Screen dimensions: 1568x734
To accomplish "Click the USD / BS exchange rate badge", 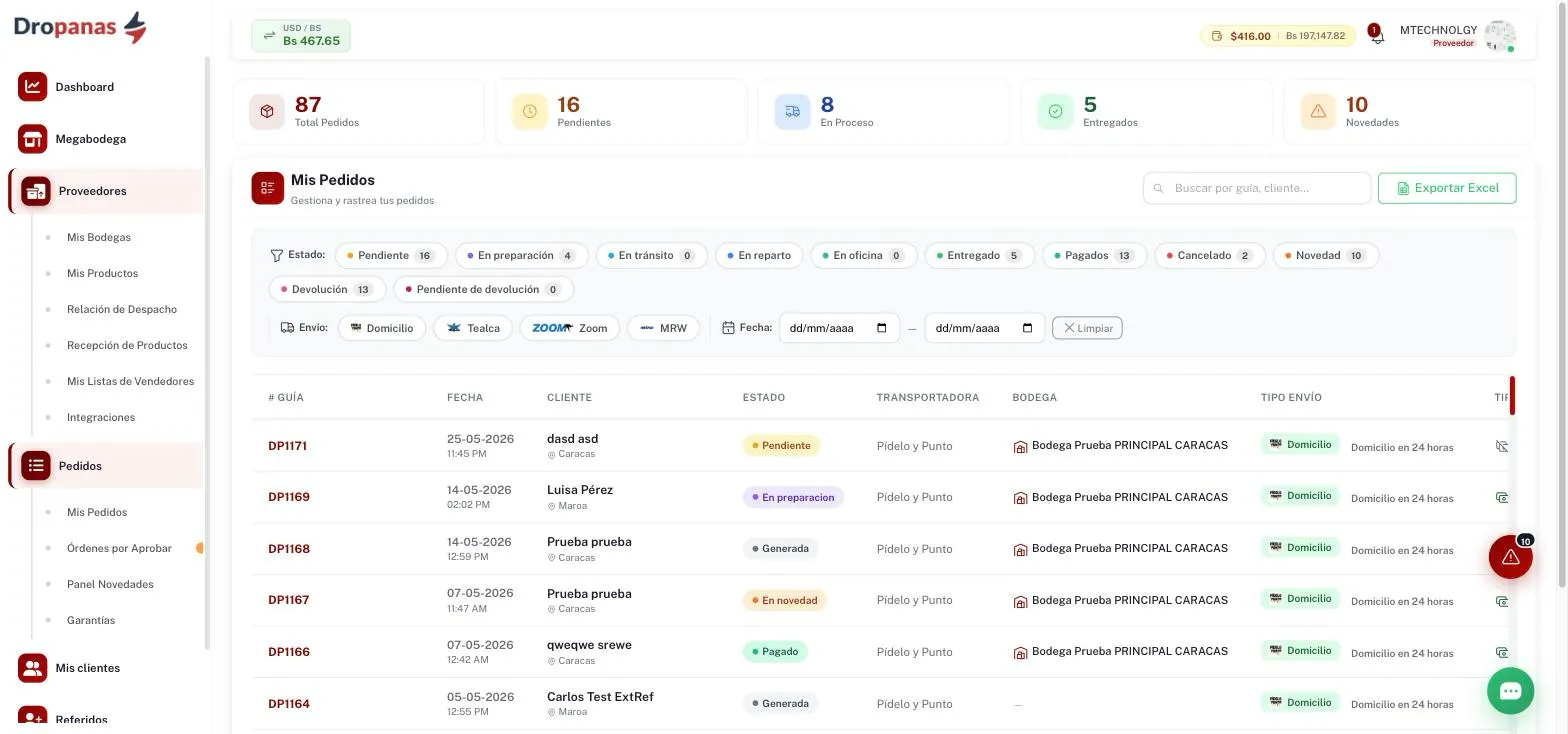I will [x=301, y=36].
